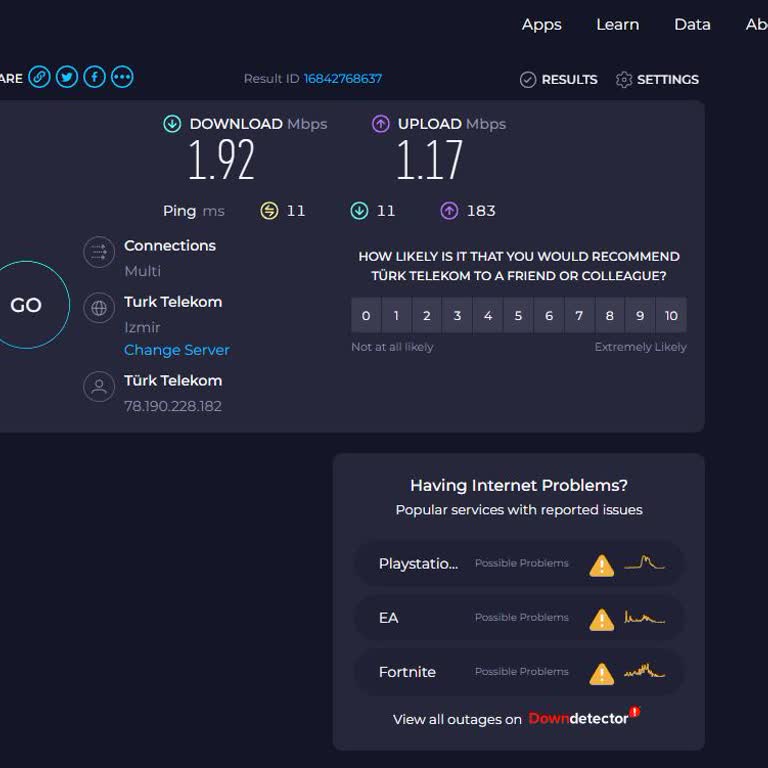Open the Learn menu
The image size is (768, 768).
coord(618,24)
